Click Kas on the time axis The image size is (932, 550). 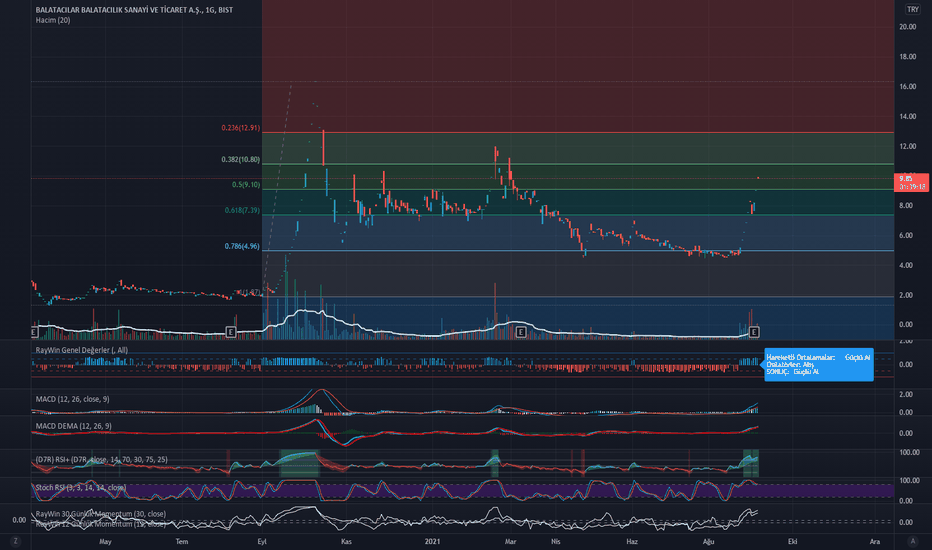coord(347,542)
